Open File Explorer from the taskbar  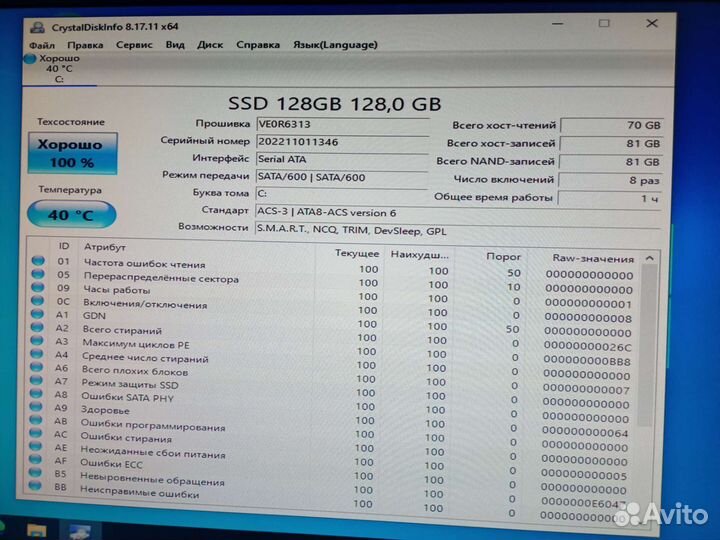tap(36, 531)
